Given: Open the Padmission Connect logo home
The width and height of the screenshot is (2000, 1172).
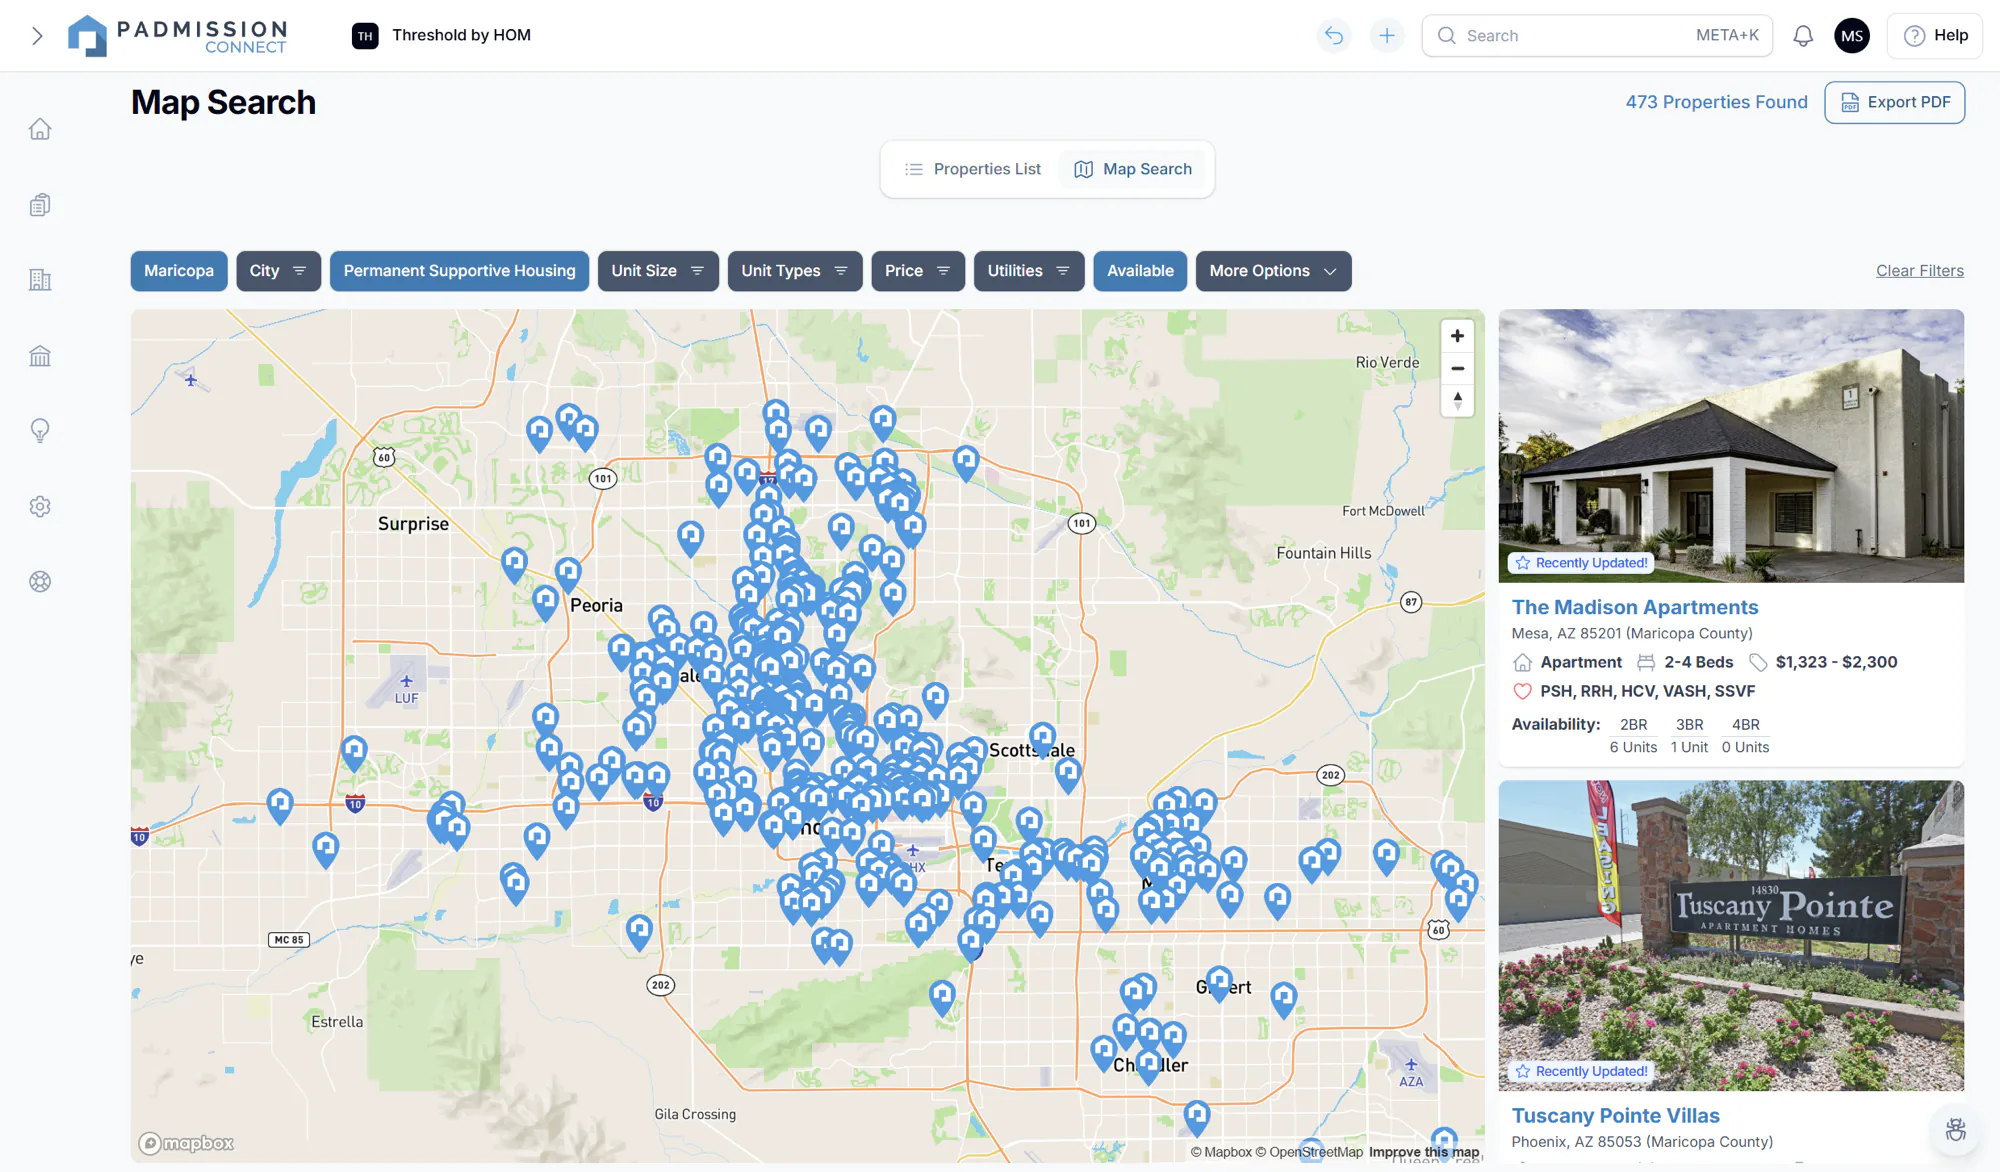Looking at the screenshot, I should pos(177,36).
